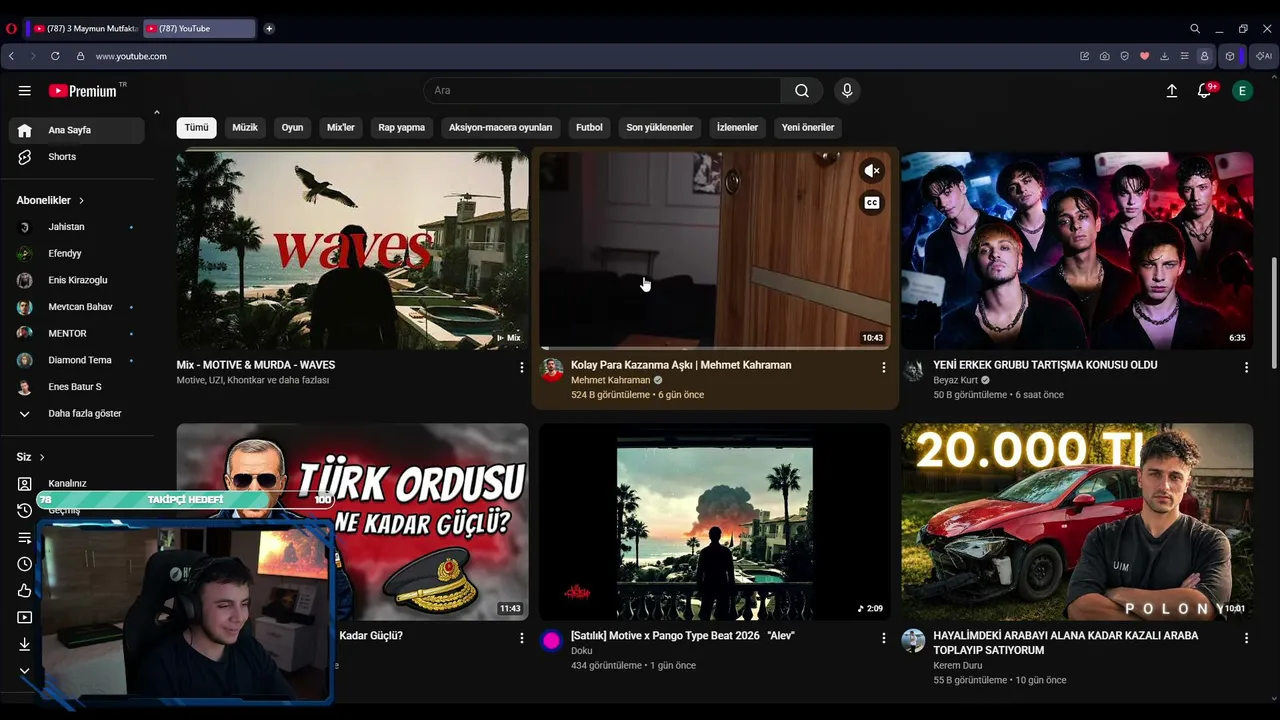Switch to '3 Maymun Mutfakta' browser tab
This screenshot has width=1280, height=720.
85,29
